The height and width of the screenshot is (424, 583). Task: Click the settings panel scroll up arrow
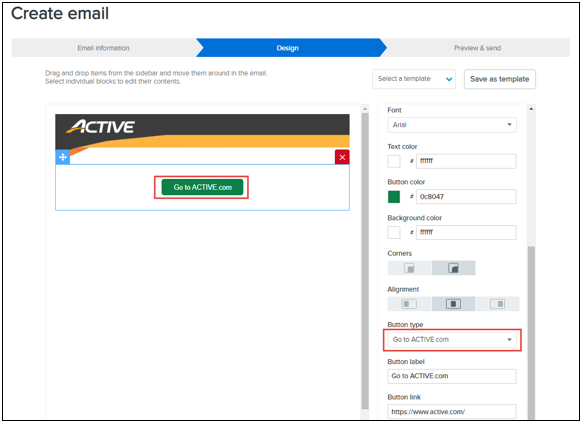(531, 109)
